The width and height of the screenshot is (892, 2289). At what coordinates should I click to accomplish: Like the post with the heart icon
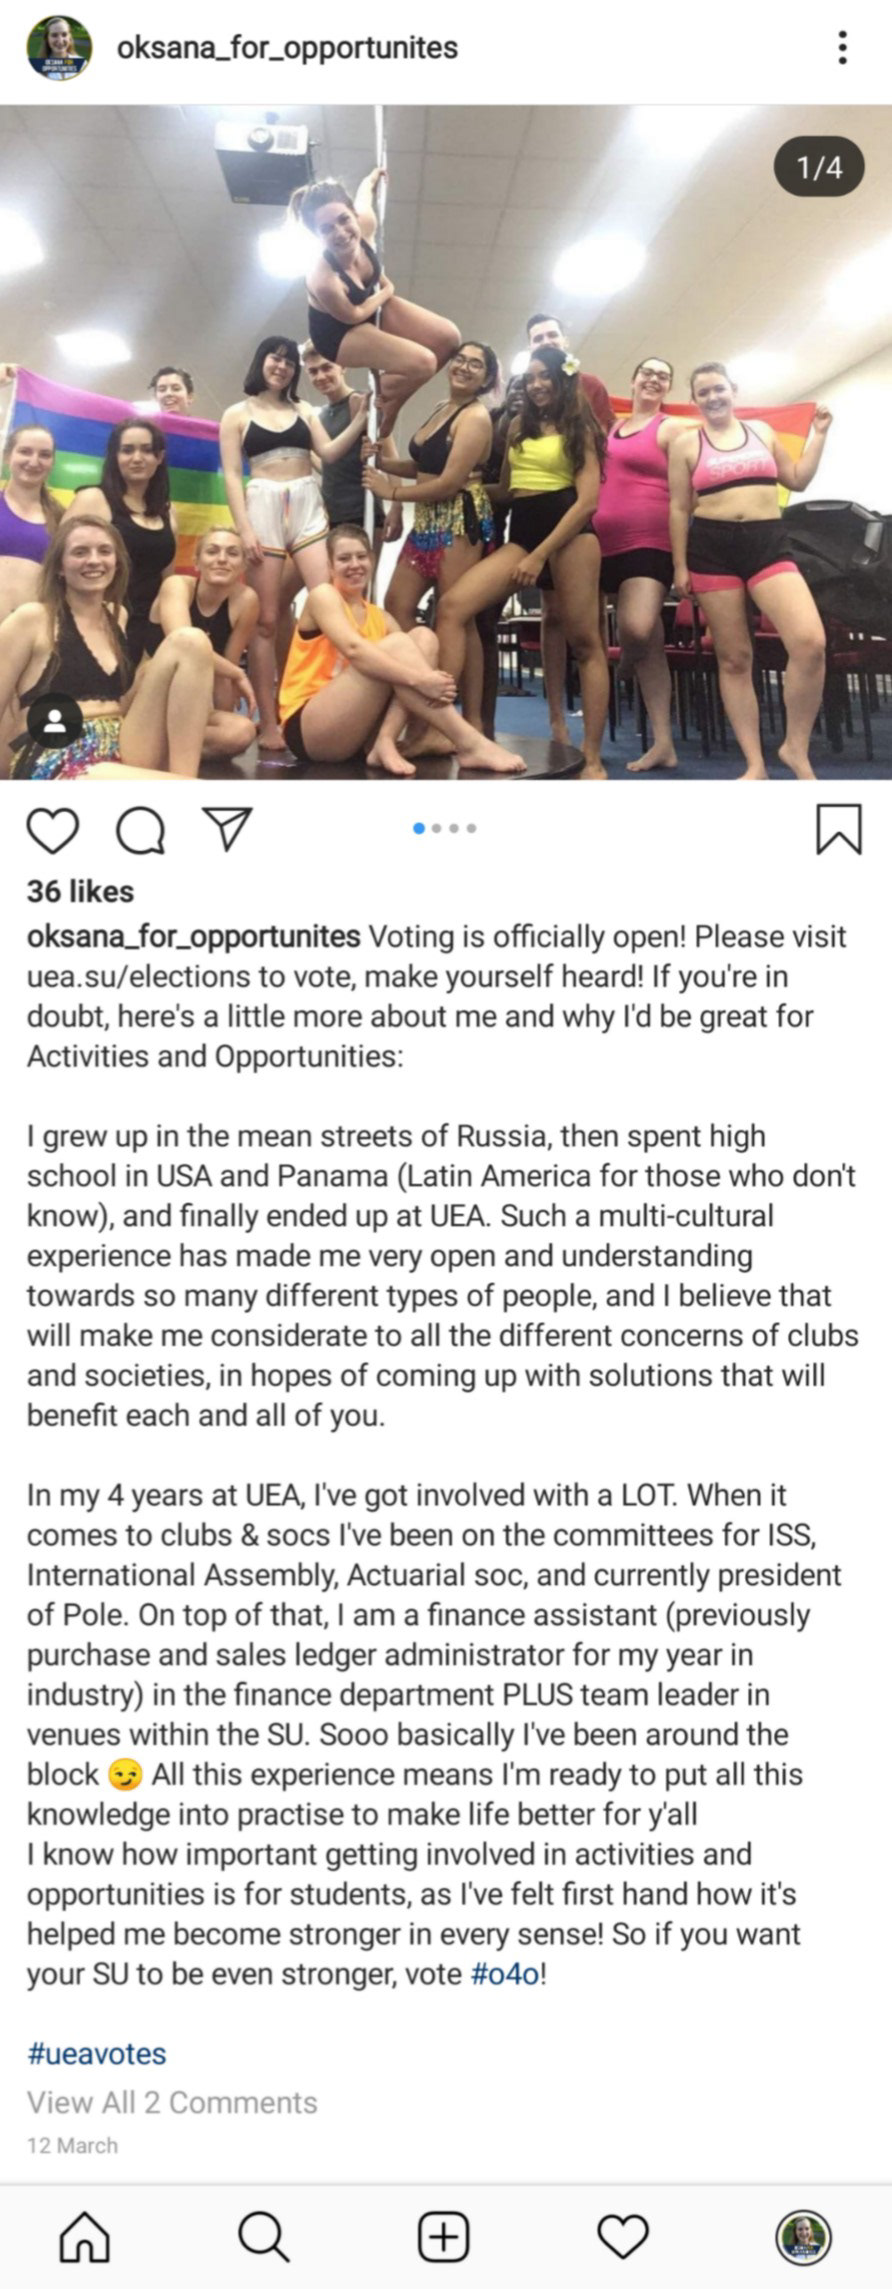coord(52,829)
